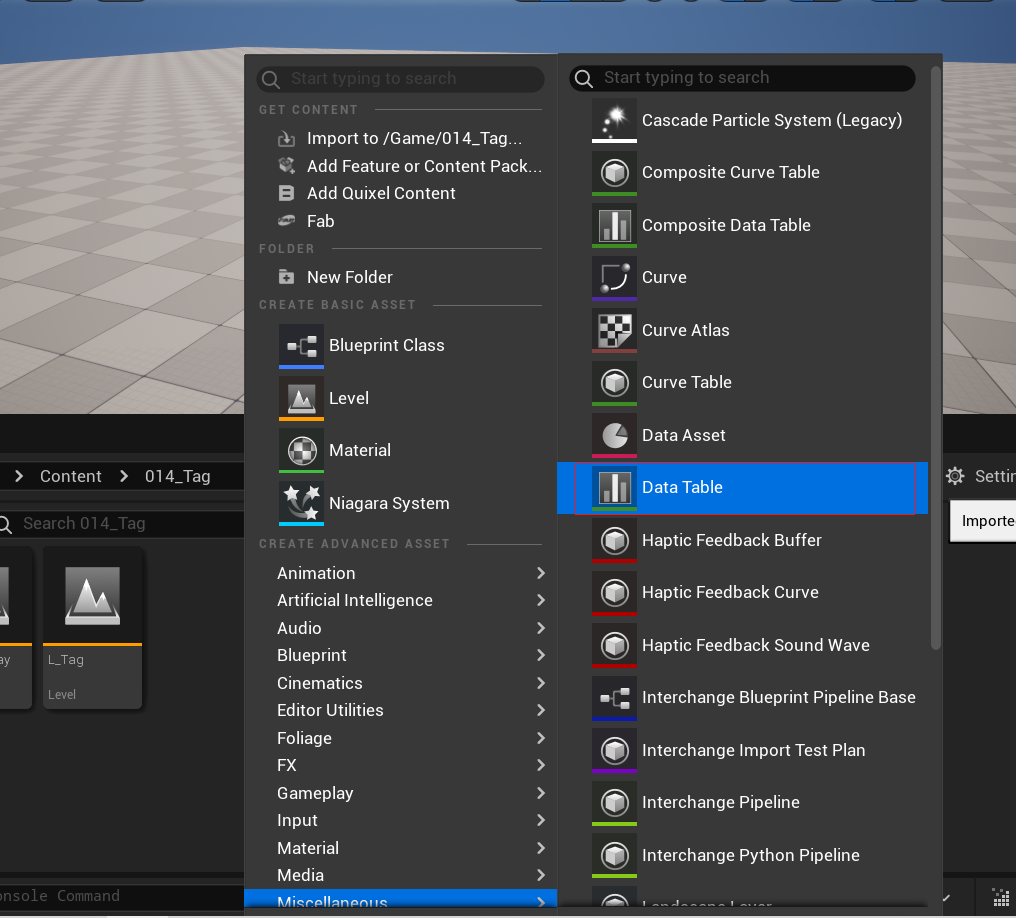Select the Curve Atlas checkerboard icon
This screenshot has width=1016, height=918.
click(x=614, y=330)
